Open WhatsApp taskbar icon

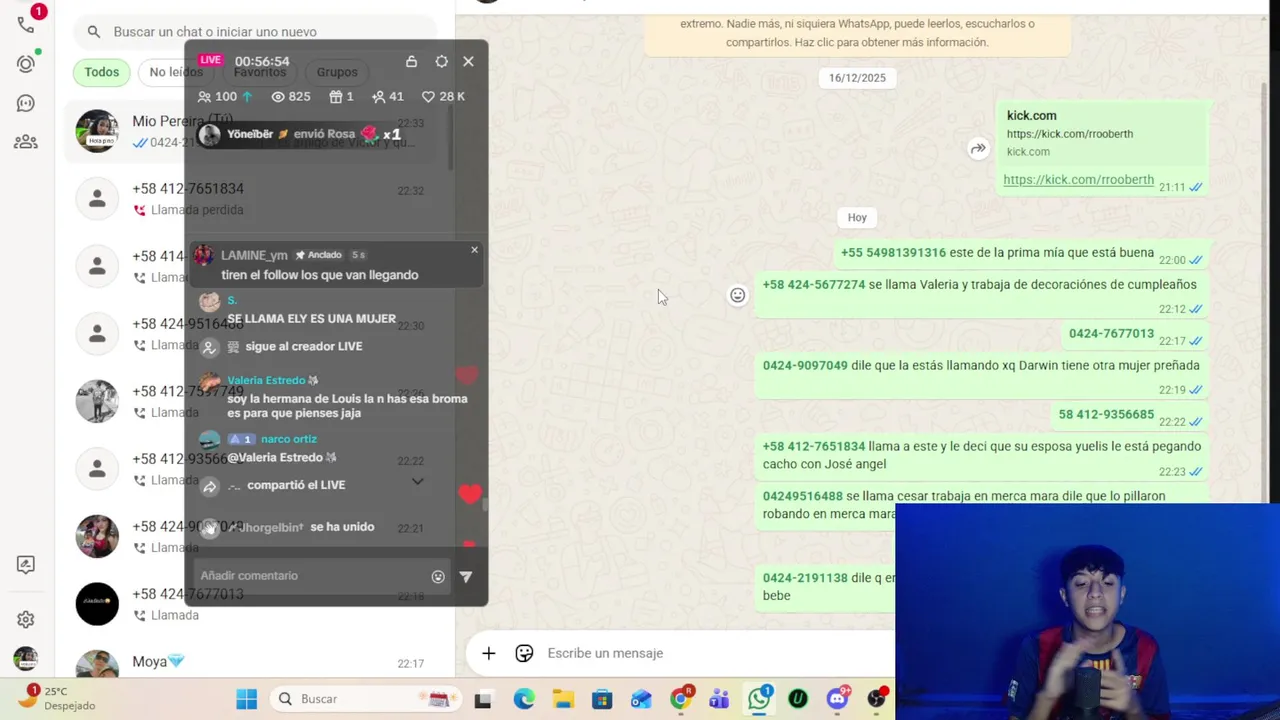(759, 699)
